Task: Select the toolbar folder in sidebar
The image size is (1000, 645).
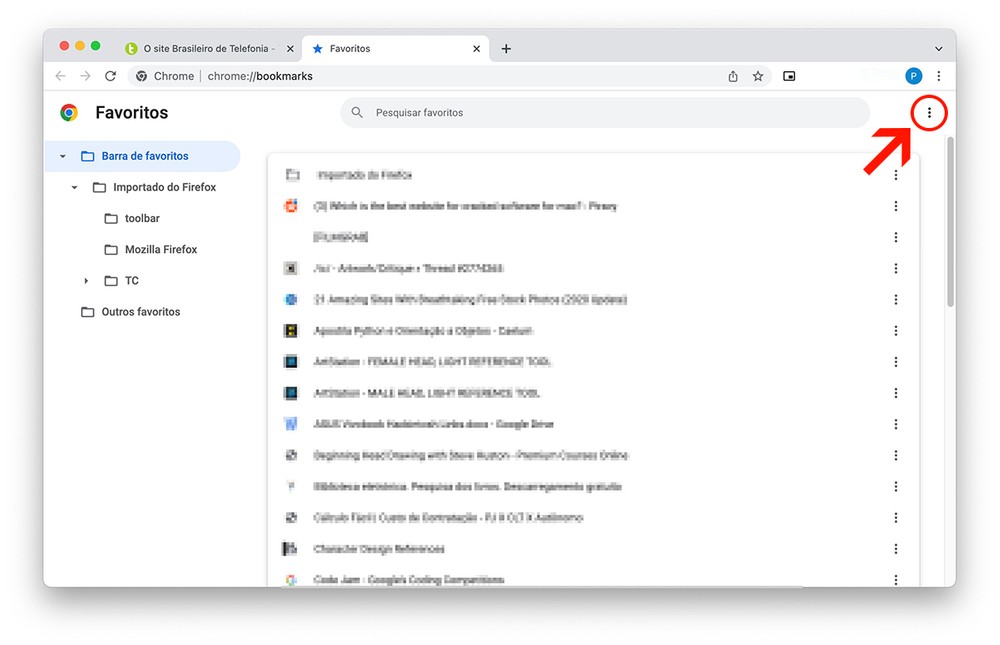Action: [x=142, y=218]
